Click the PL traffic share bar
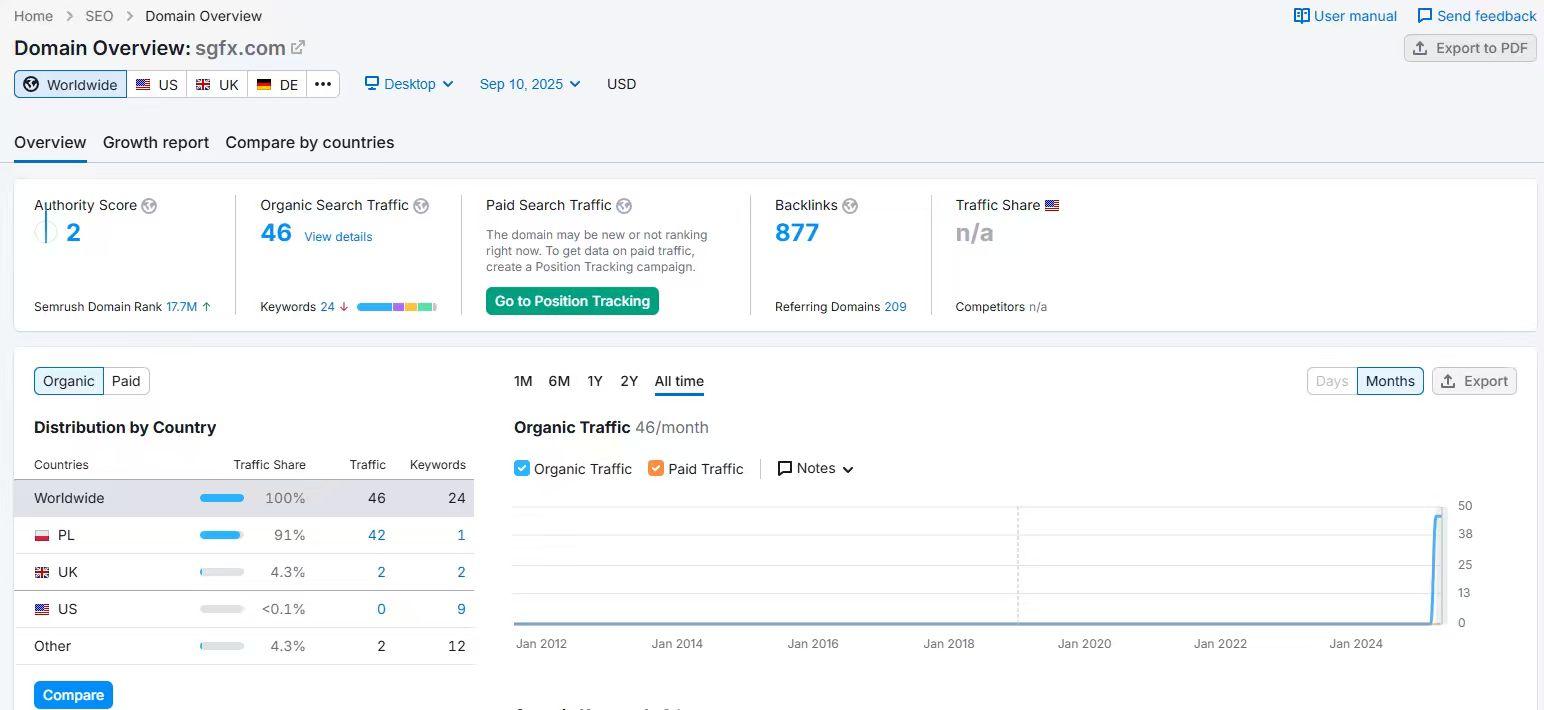Image resolution: width=1544 pixels, height=710 pixels. pyautogui.click(x=222, y=535)
